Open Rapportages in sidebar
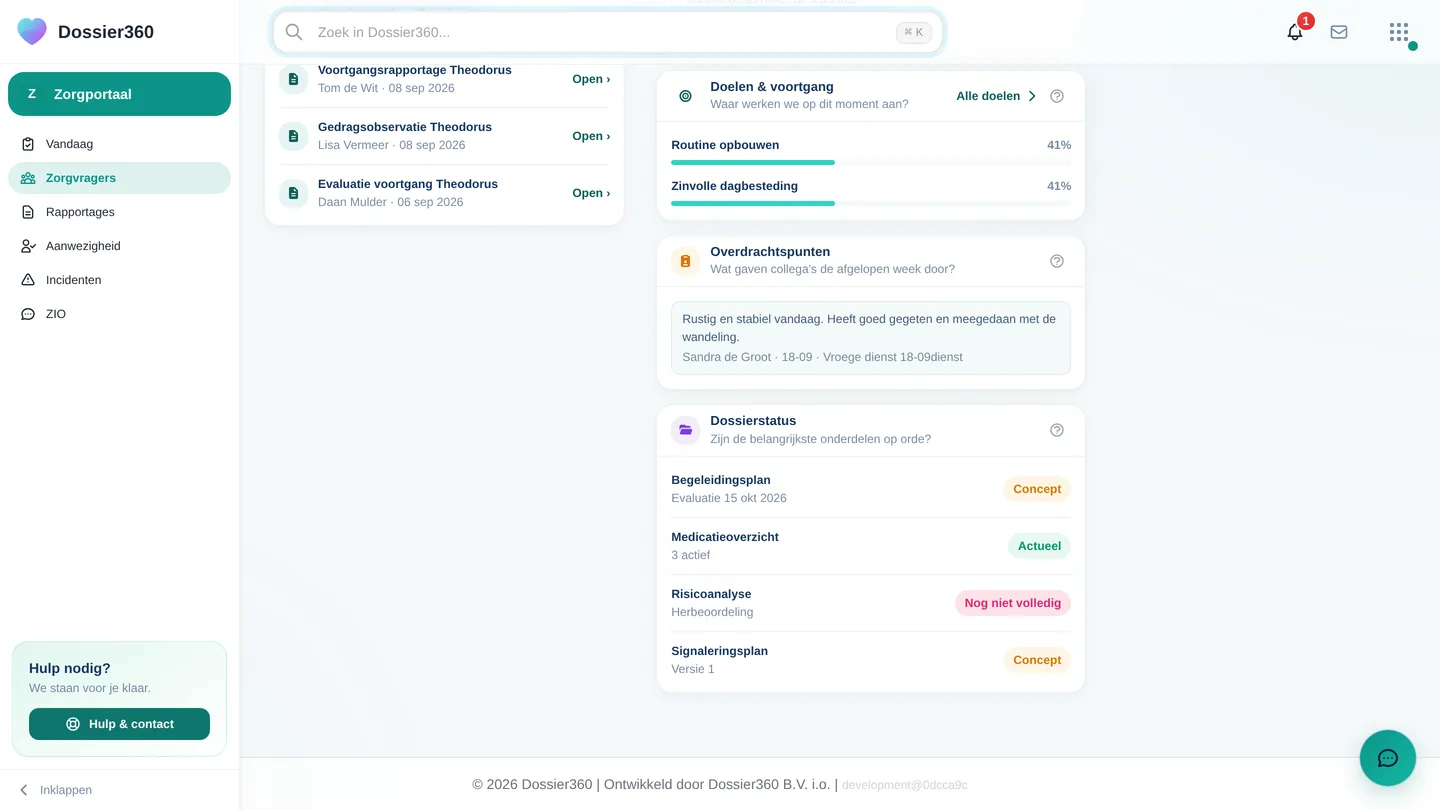 pos(119,212)
